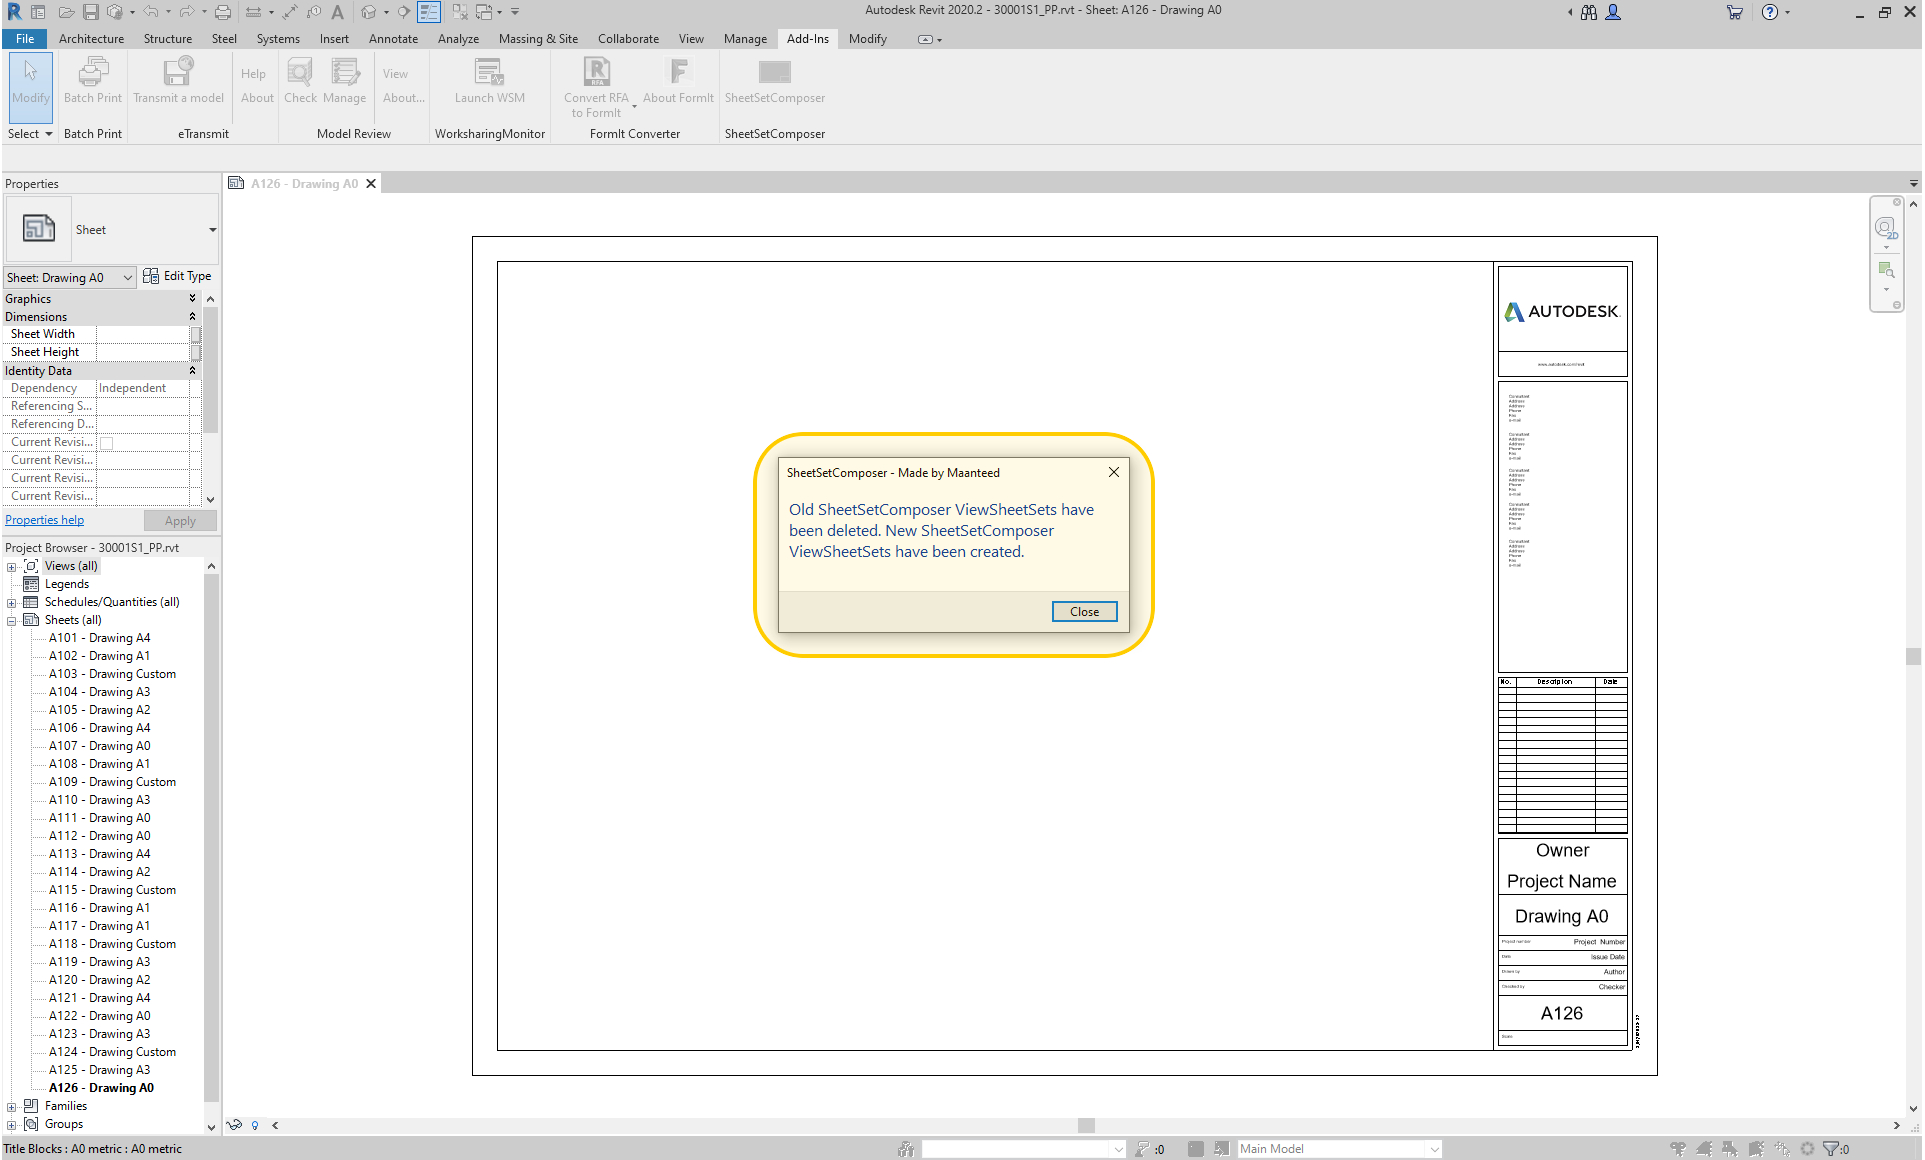Click the Close button in the dialog
Screen dimensions: 1925x1160
click(x=1084, y=612)
